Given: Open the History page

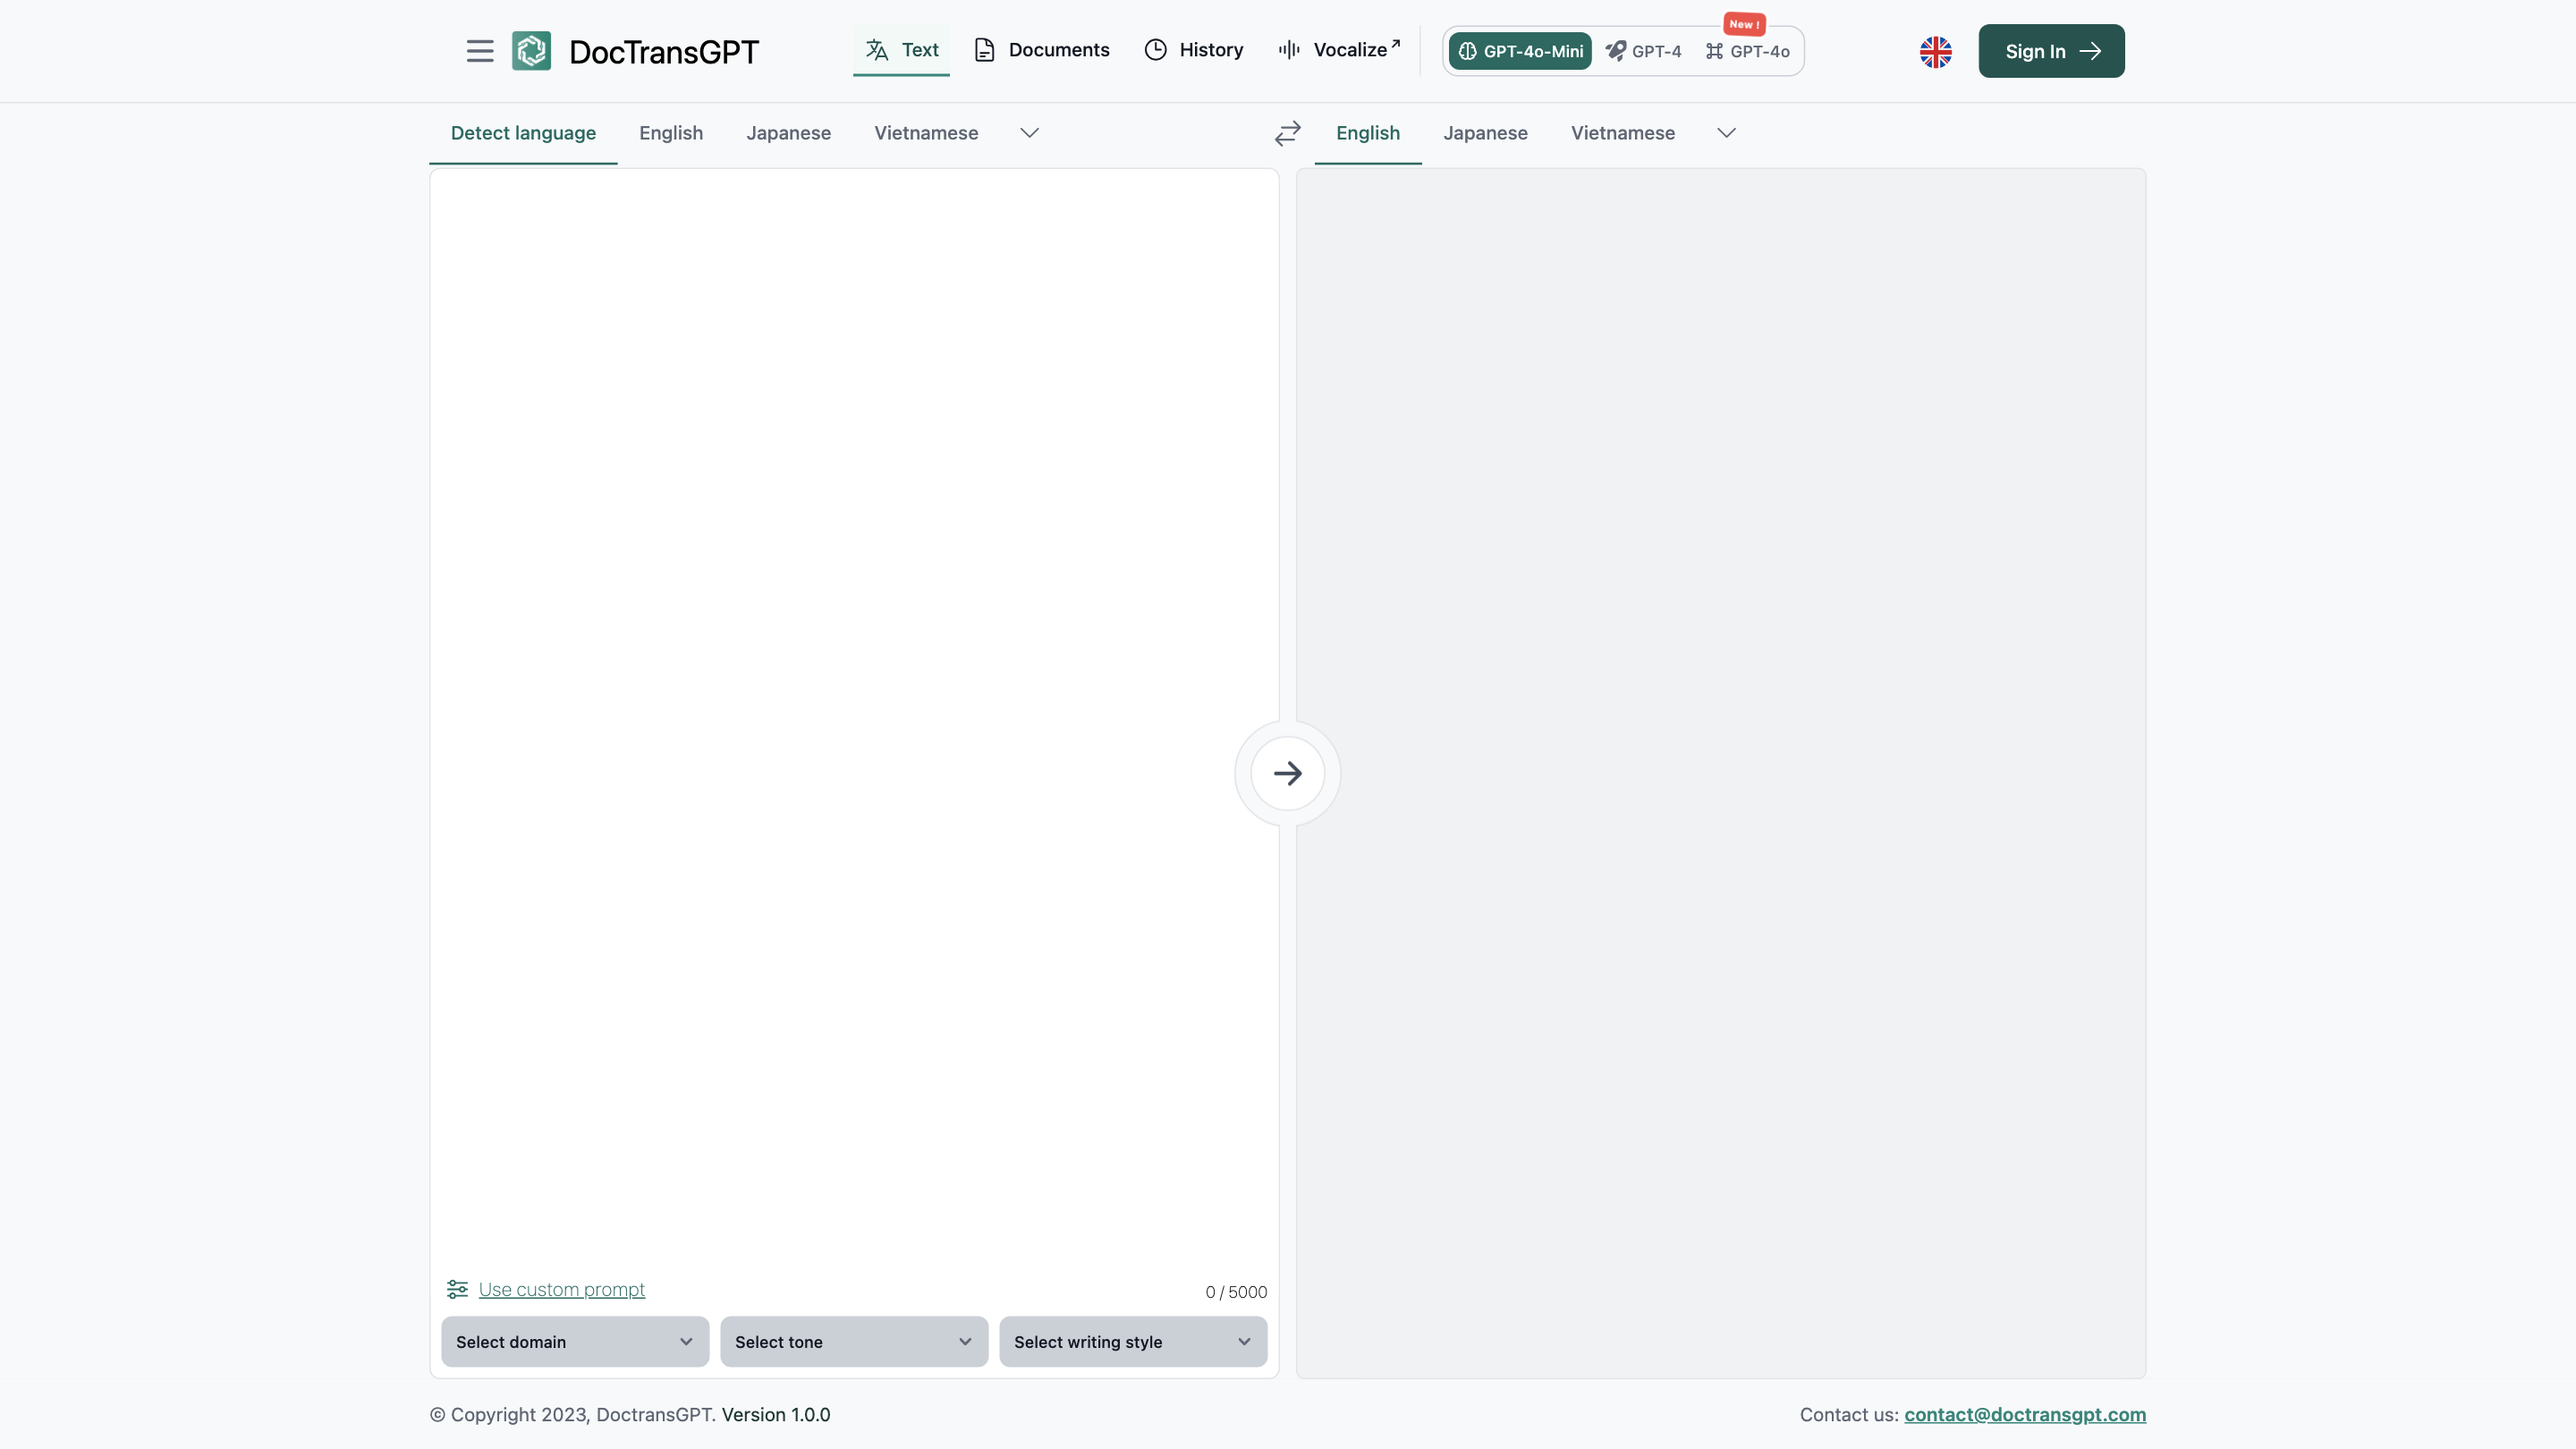Looking at the screenshot, I should (x=1194, y=50).
